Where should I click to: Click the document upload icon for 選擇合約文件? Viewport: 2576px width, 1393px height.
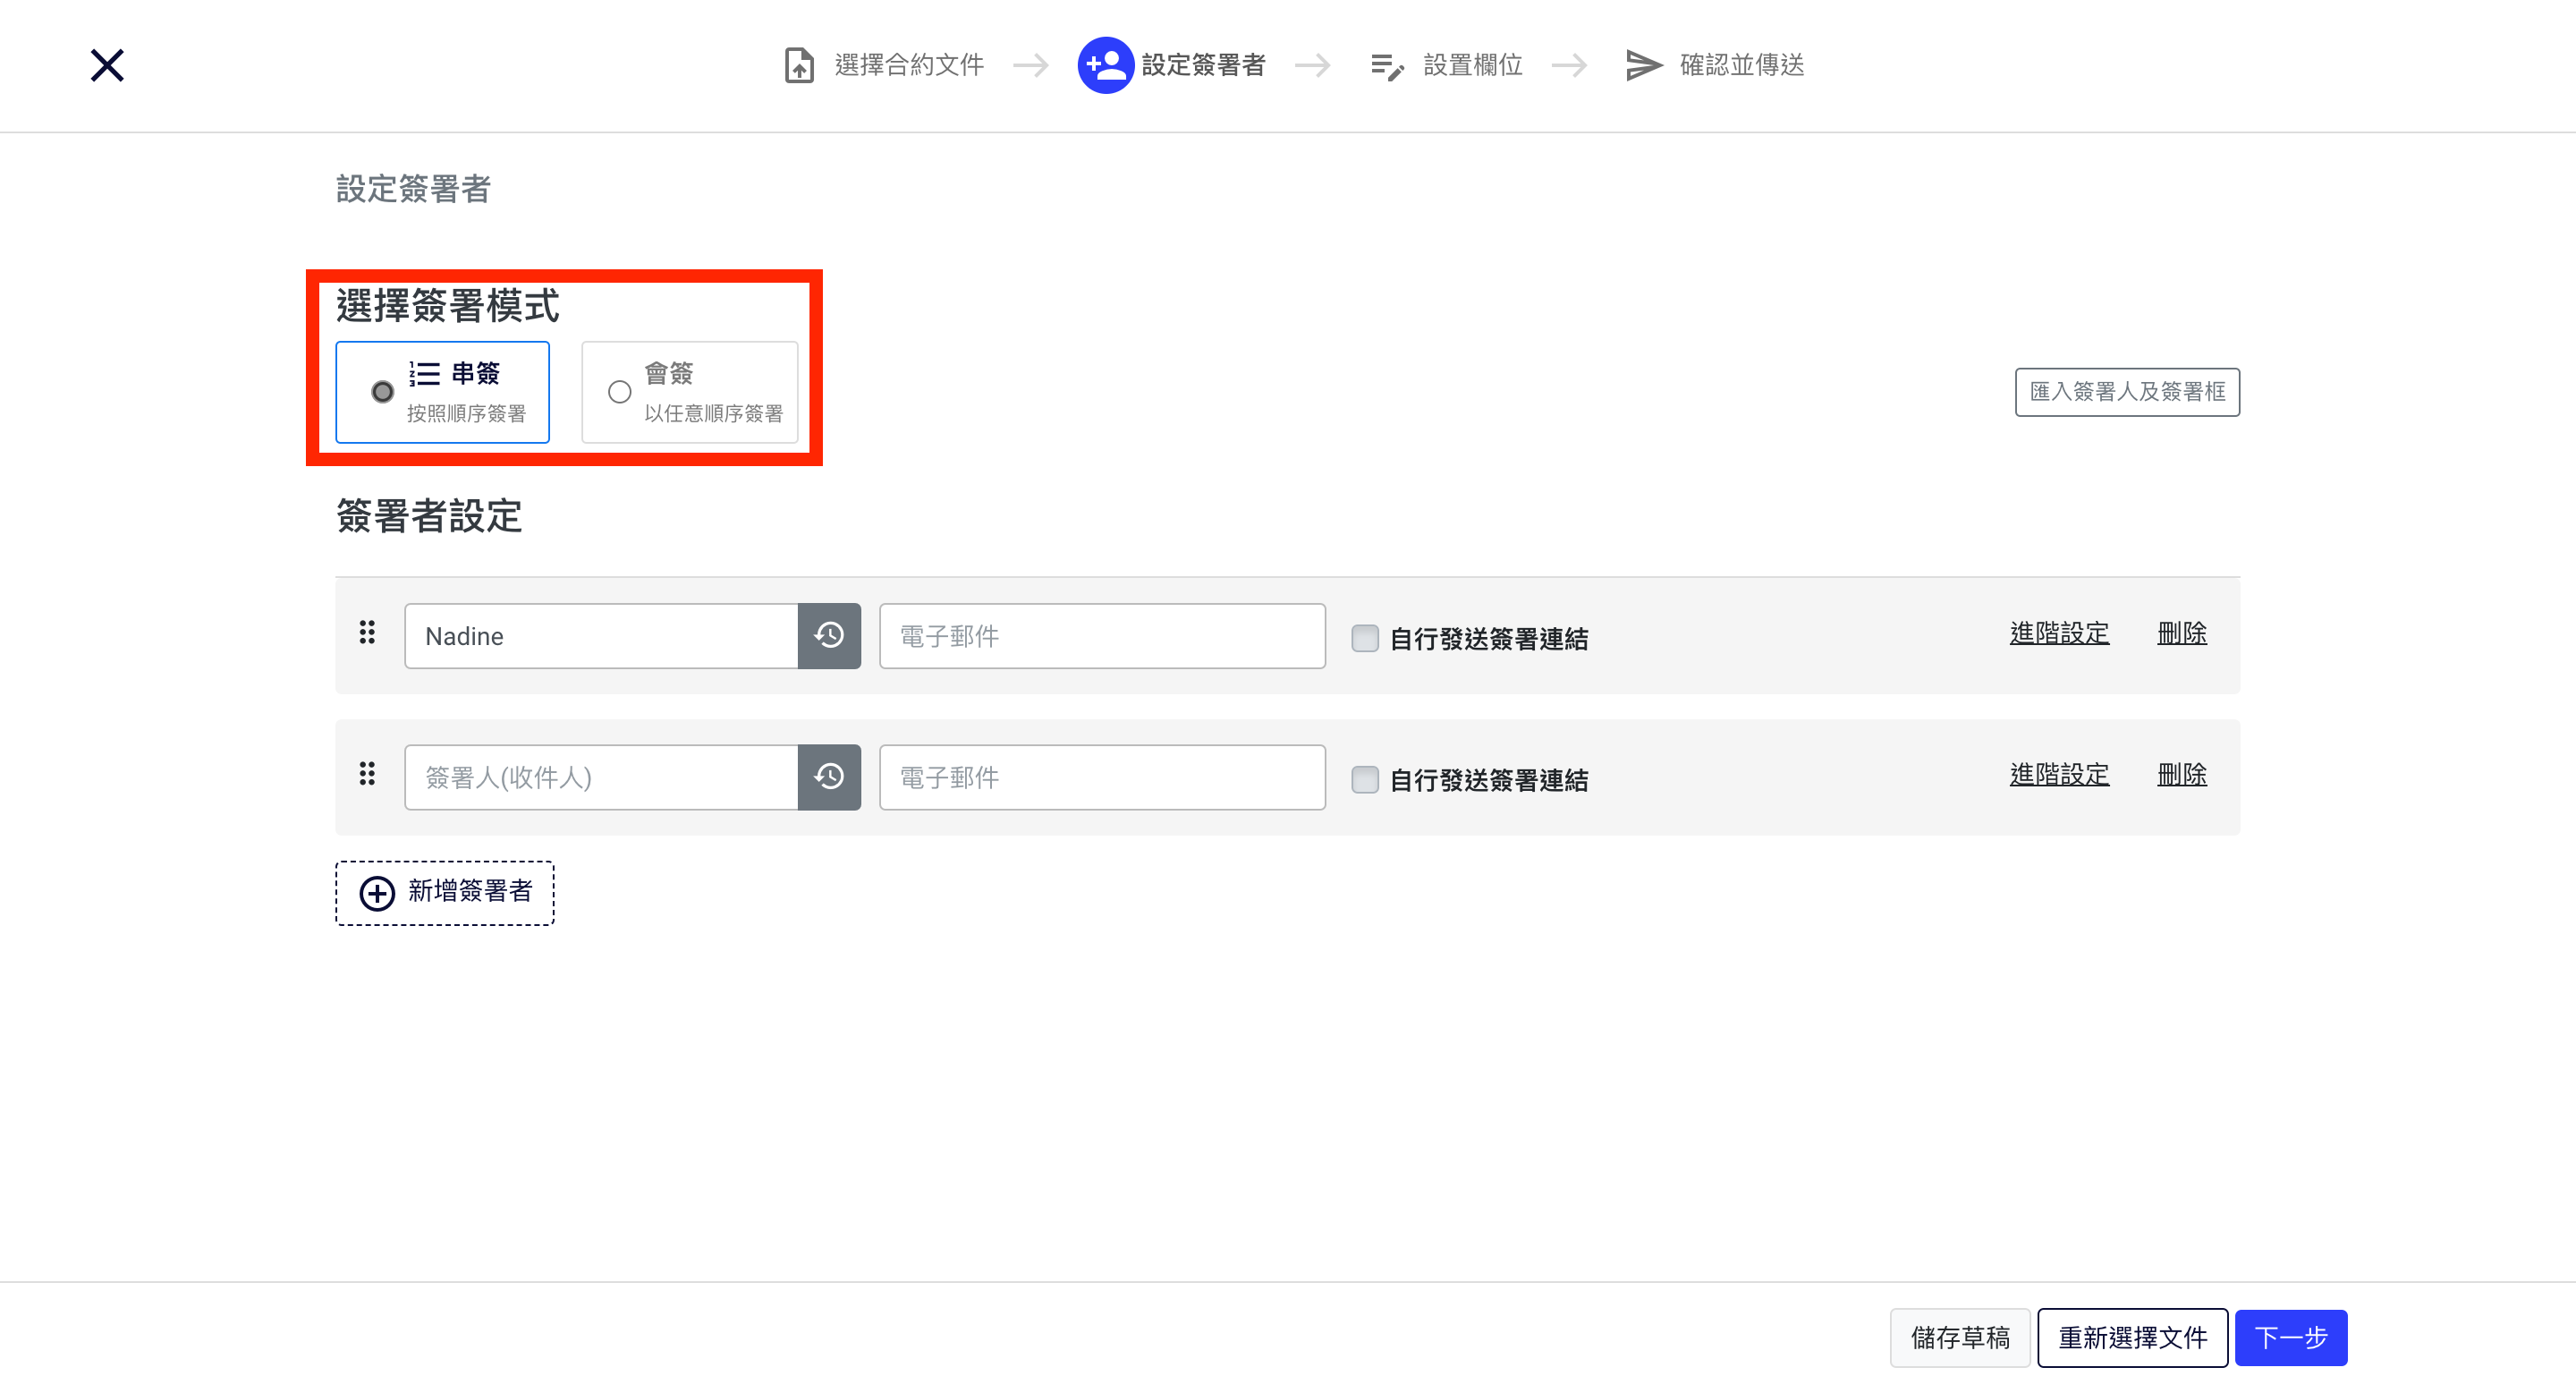[x=799, y=65]
